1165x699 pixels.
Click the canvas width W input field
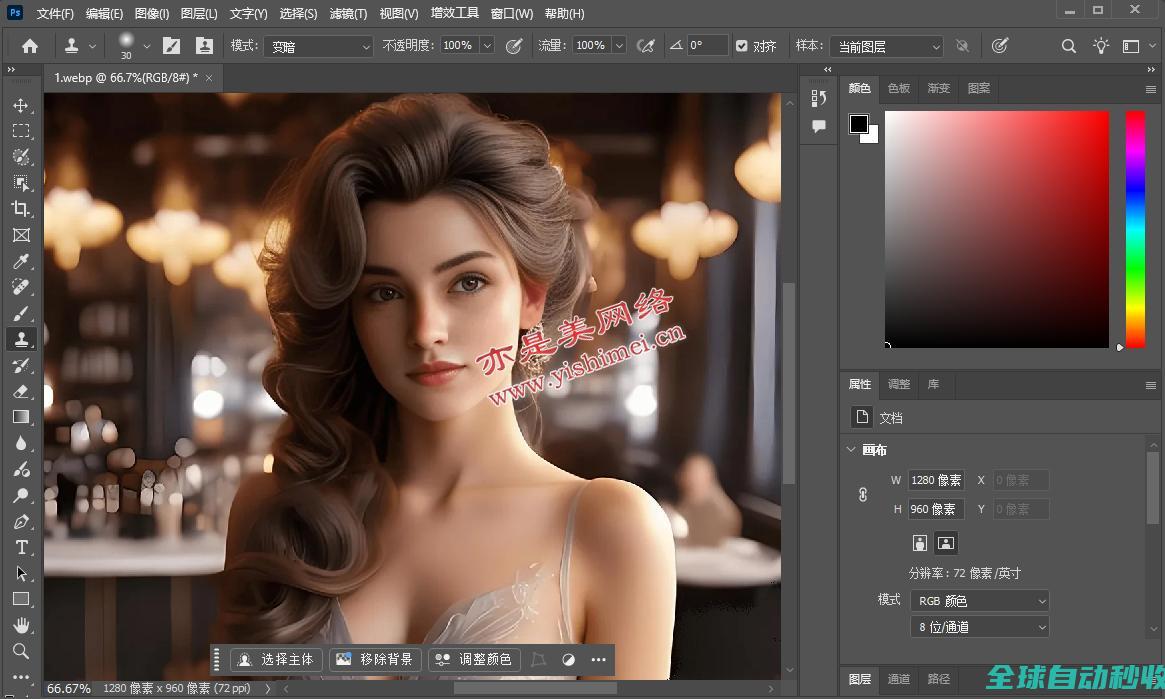coord(936,481)
